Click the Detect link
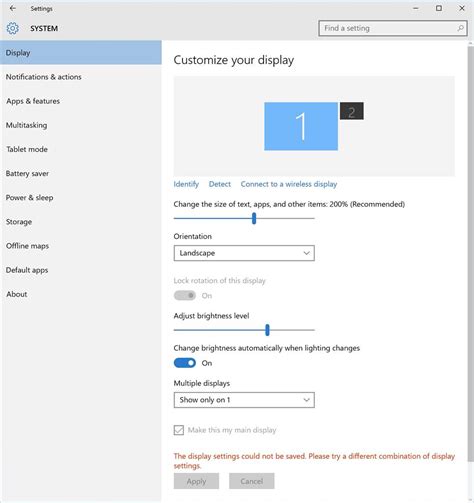Viewport: 474px width, 503px height. point(220,184)
